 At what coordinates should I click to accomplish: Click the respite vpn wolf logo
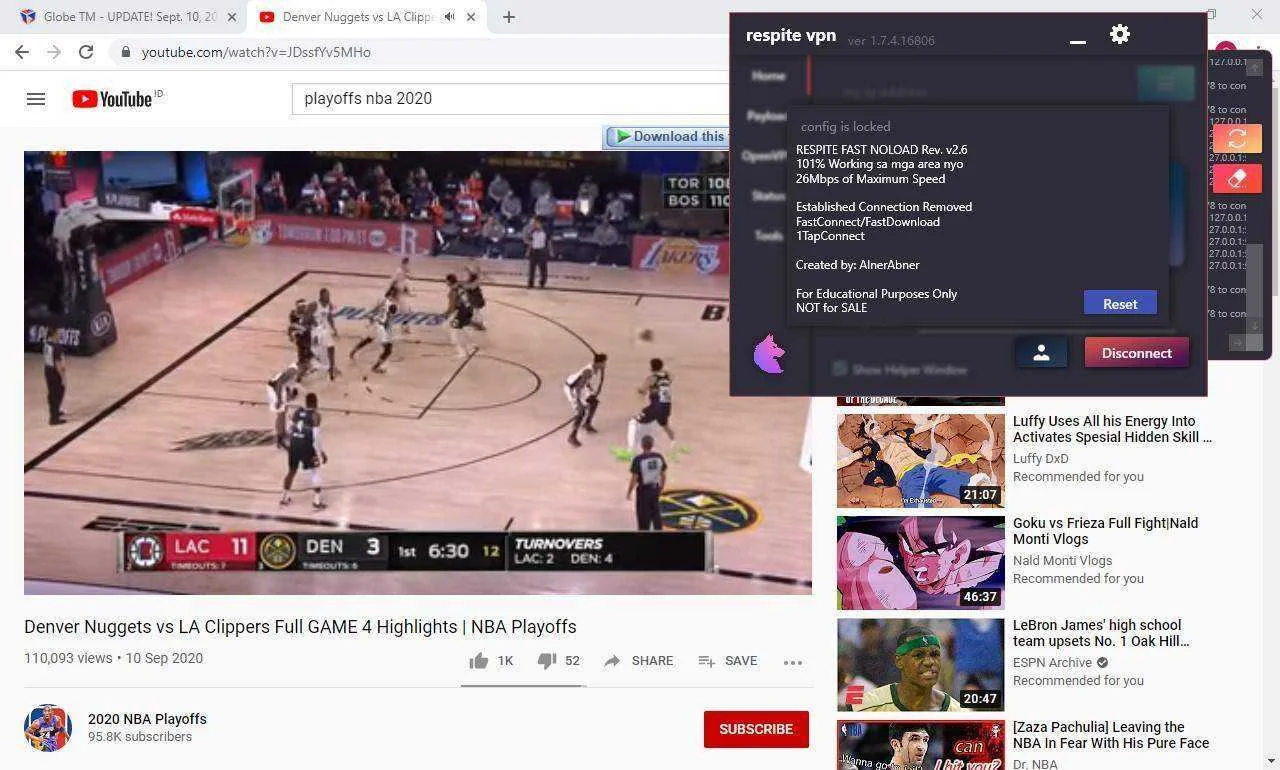[x=769, y=354]
